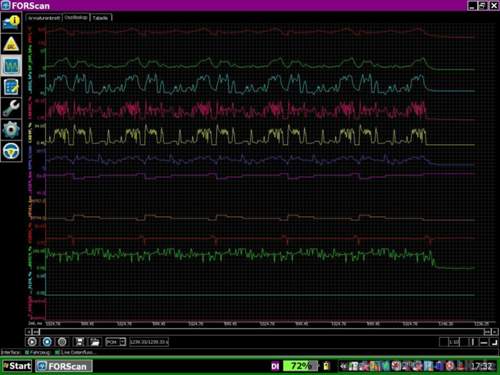Click the scrollbar left arrow button
Image resolution: width=500 pixels, height=375 pixels.
coord(28,332)
